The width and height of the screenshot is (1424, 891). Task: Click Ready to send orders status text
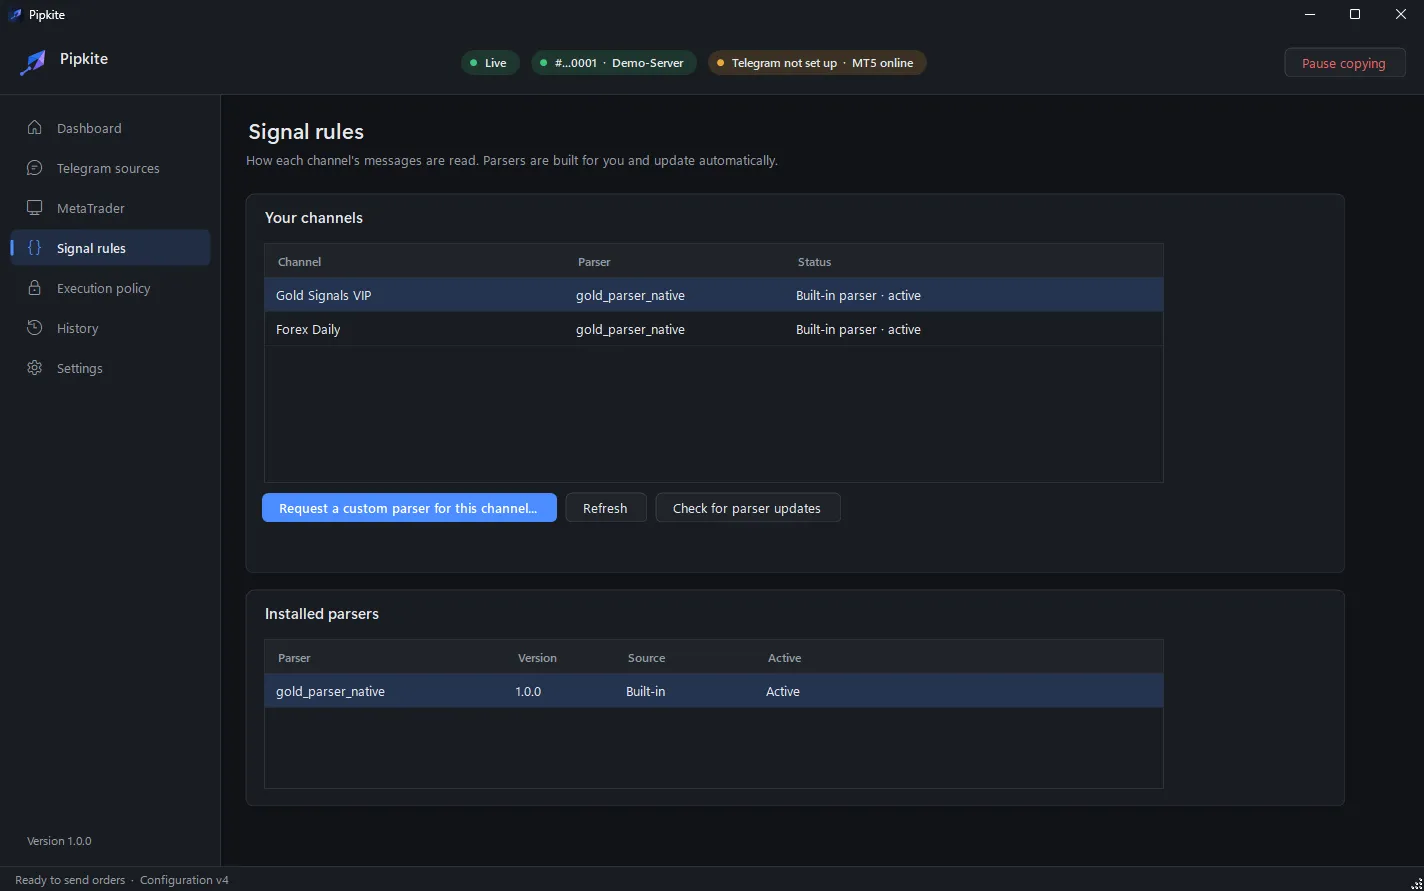tap(70, 880)
